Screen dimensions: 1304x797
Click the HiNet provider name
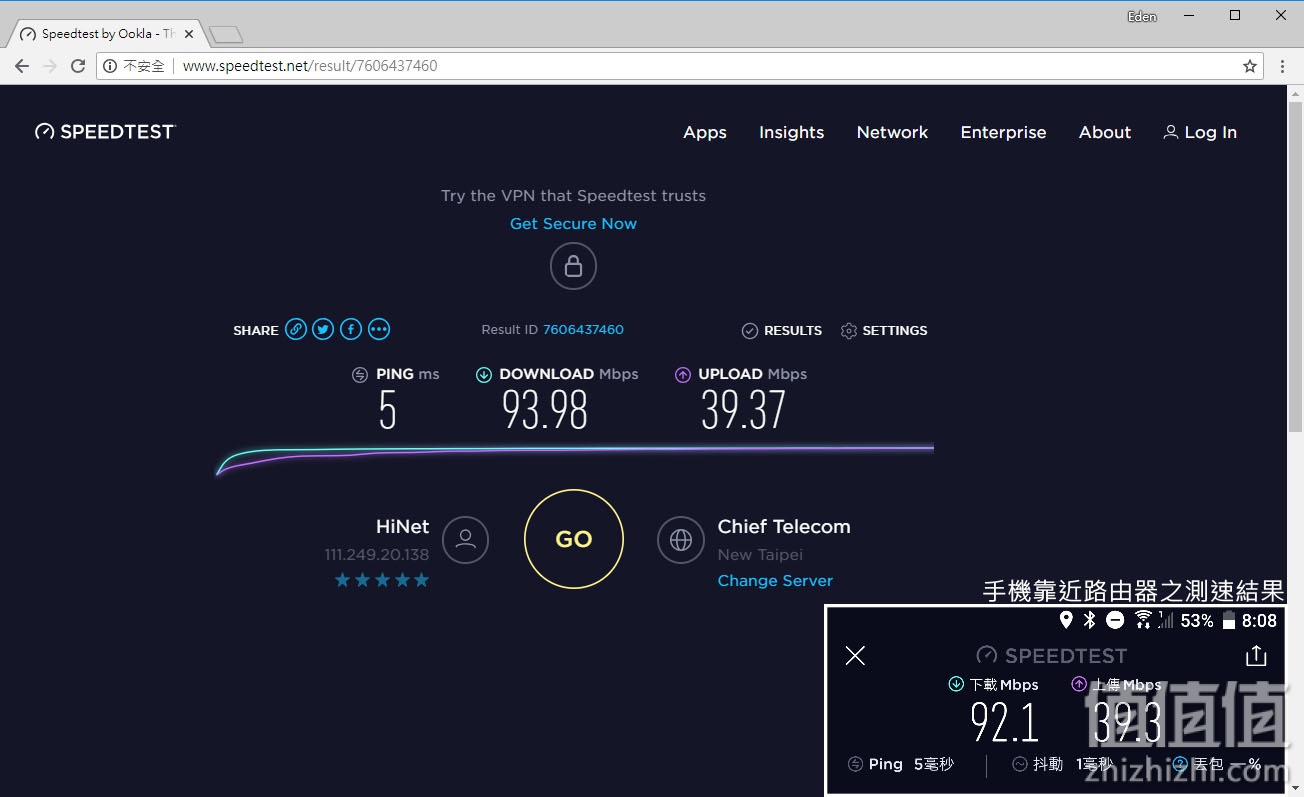pyautogui.click(x=403, y=527)
